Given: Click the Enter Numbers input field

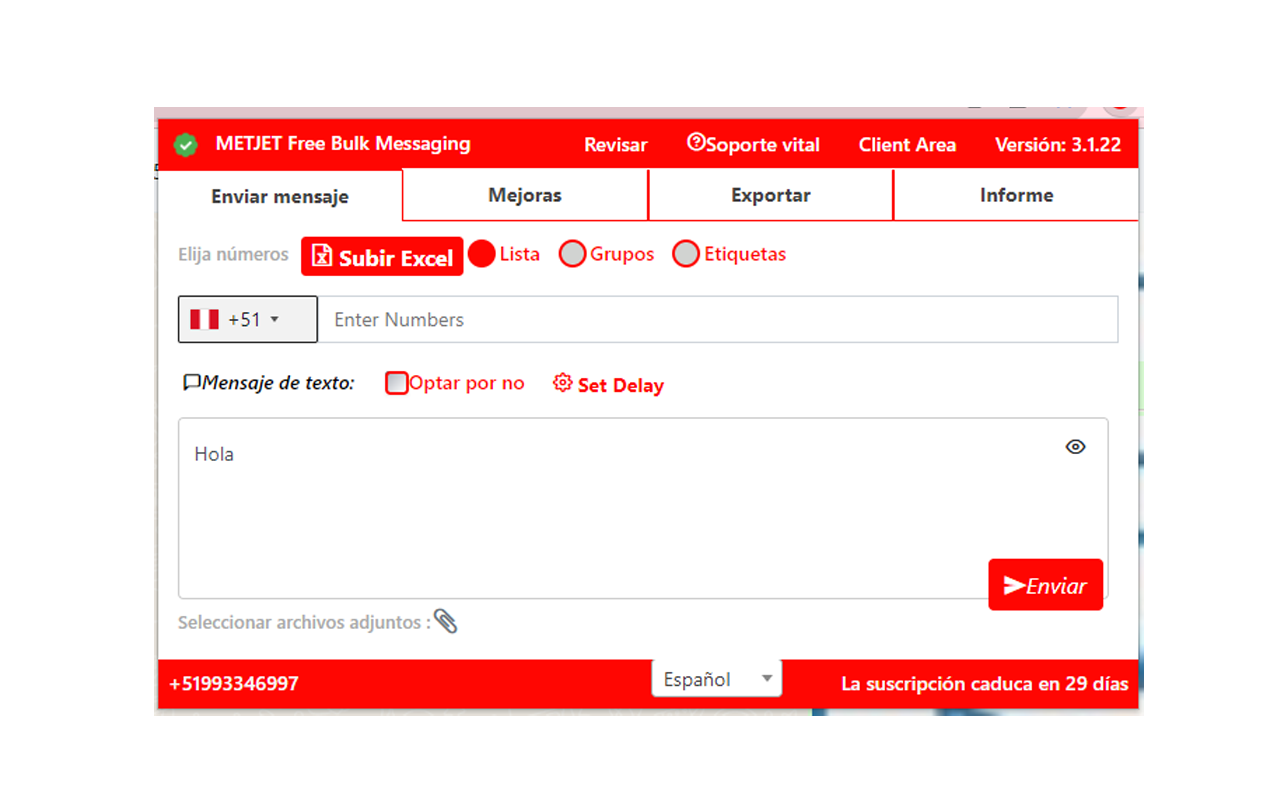Looking at the screenshot, I should 600,319.
